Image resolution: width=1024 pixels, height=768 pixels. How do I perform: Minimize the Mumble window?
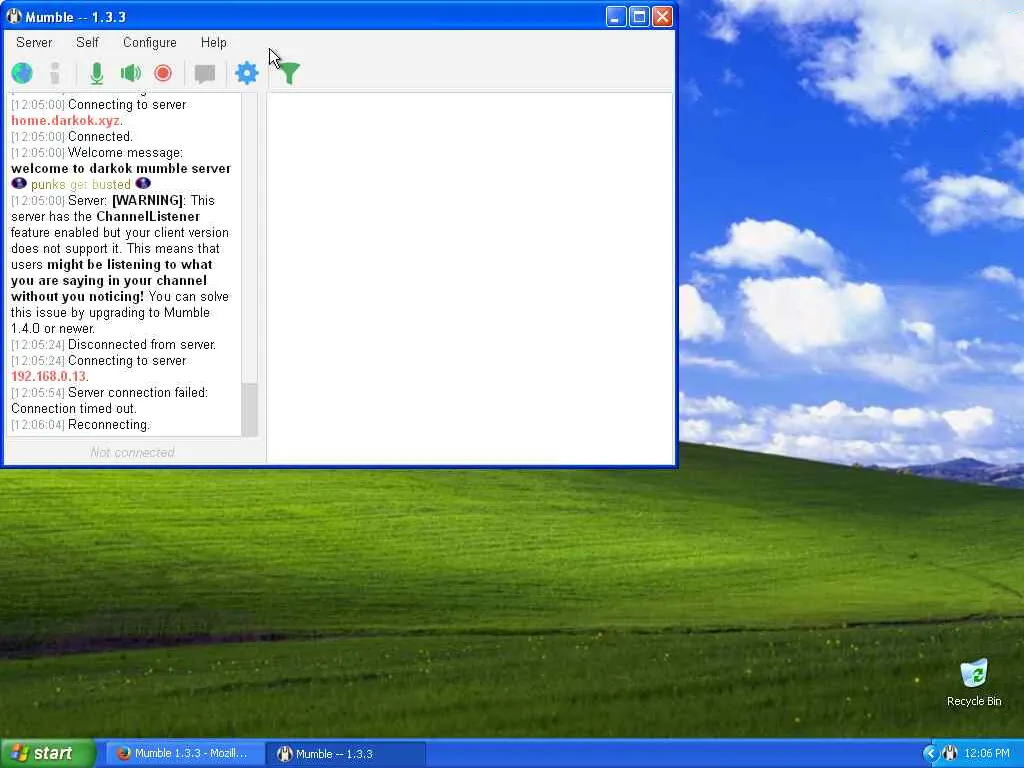tap(616, 16)
